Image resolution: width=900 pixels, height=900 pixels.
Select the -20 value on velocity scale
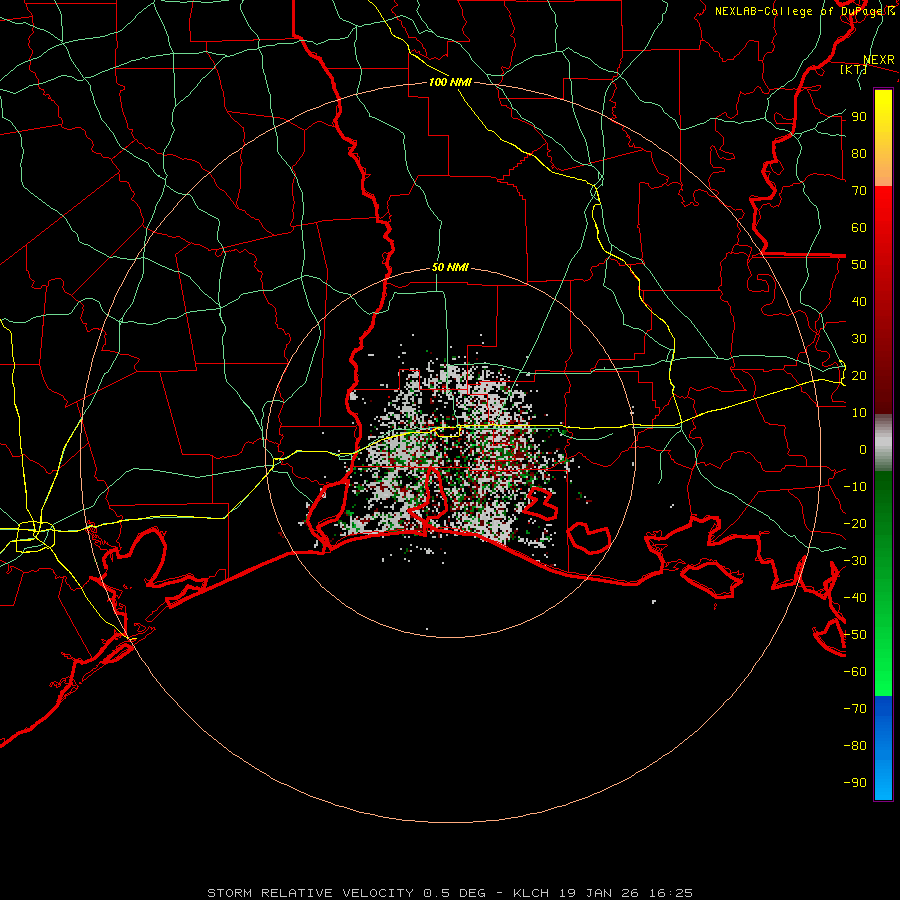point(855,523)
